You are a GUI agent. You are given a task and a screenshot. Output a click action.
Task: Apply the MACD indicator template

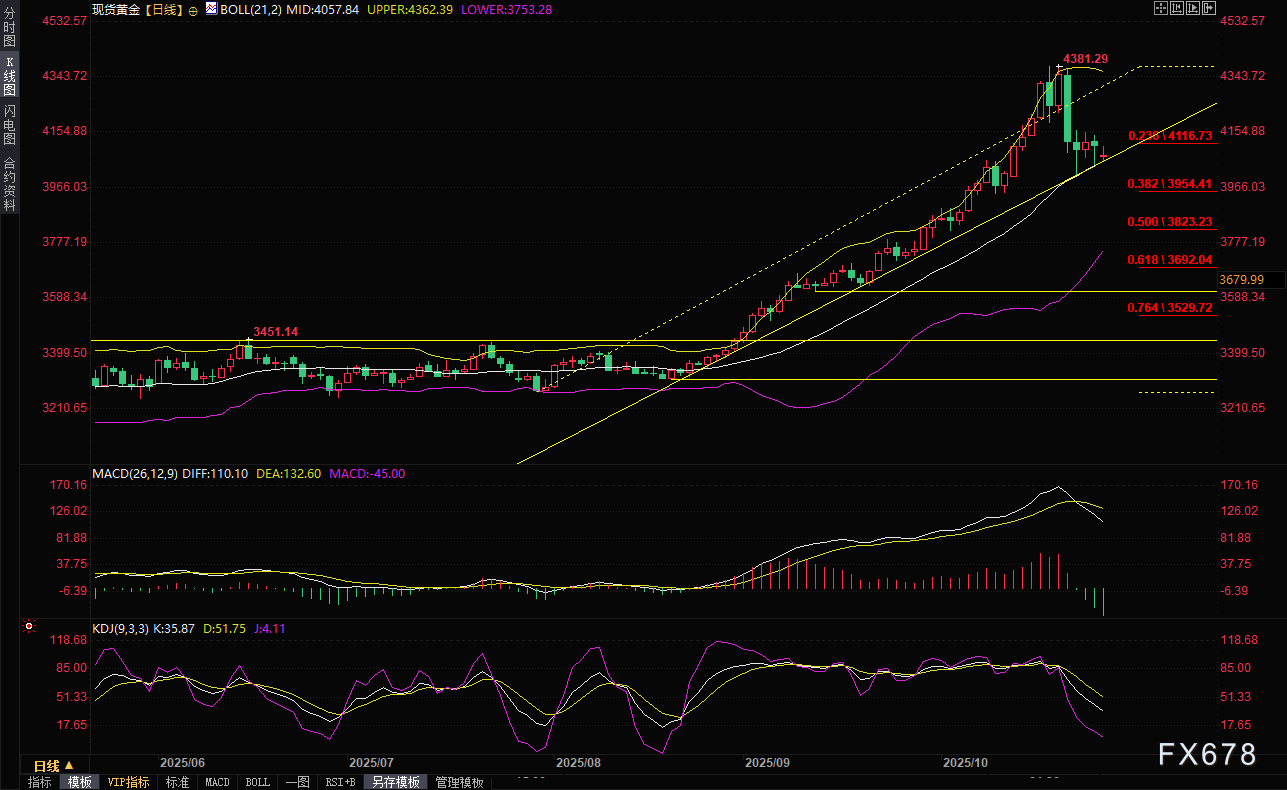coord(217,782)
